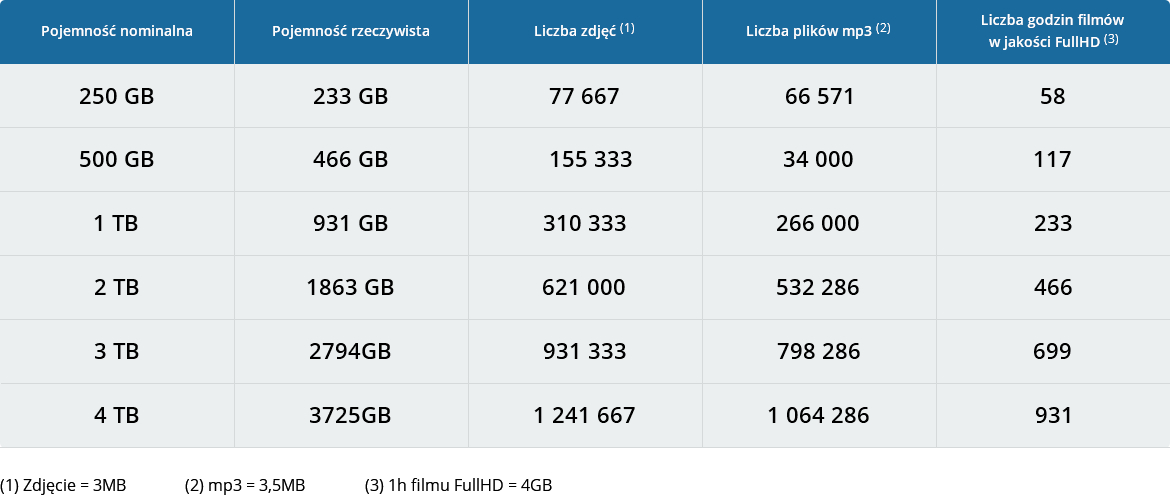Click the Pojemność nominalna column header

tap(117, 31)
